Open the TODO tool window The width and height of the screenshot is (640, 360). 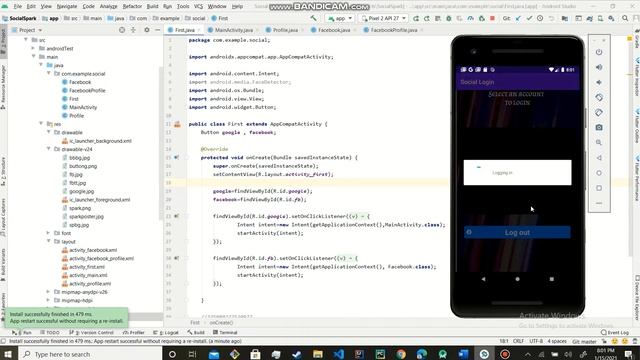(50, 333)
